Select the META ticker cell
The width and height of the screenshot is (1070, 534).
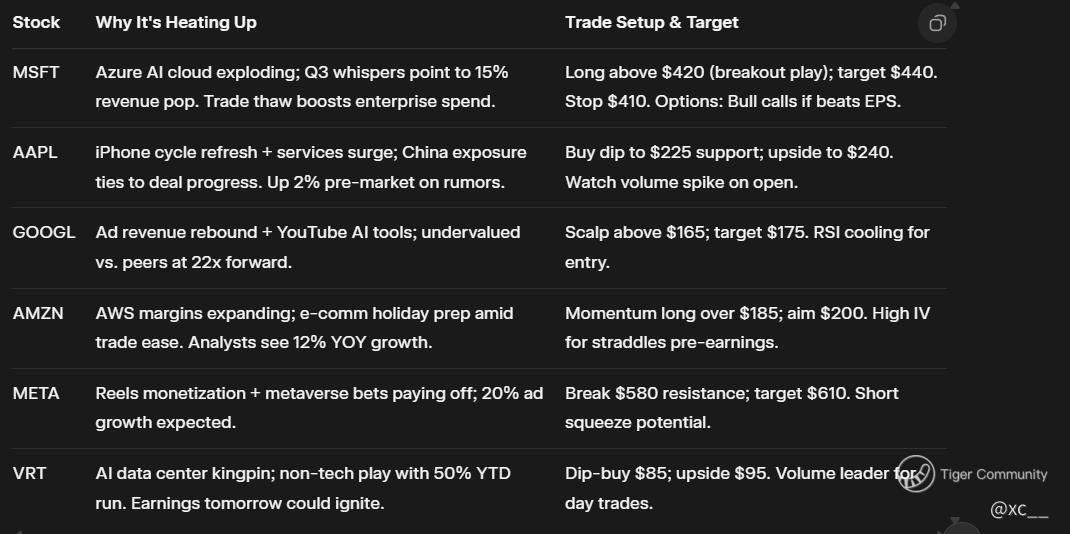(36, 393)
